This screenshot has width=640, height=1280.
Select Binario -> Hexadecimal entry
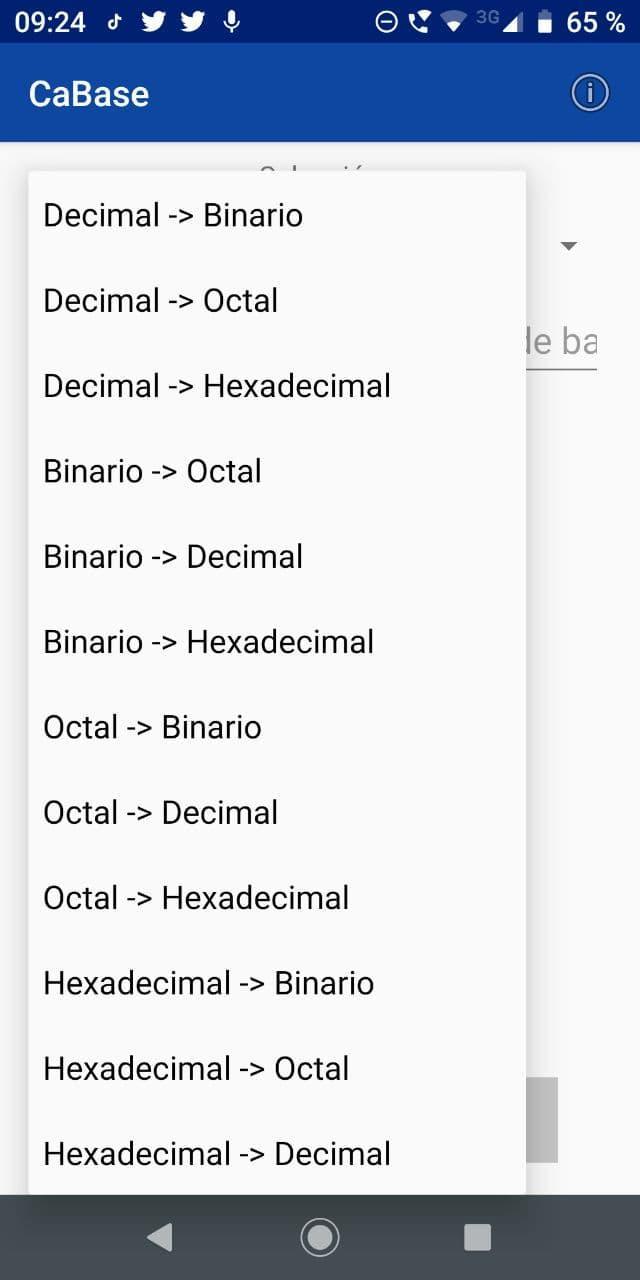pos(208,642)
